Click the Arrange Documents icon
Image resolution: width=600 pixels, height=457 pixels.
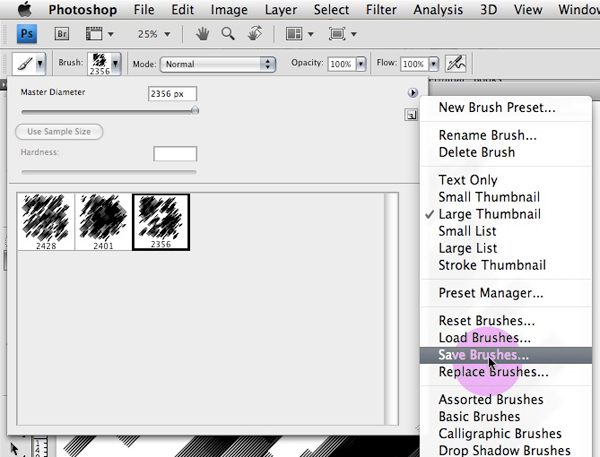tap(294, 34)
